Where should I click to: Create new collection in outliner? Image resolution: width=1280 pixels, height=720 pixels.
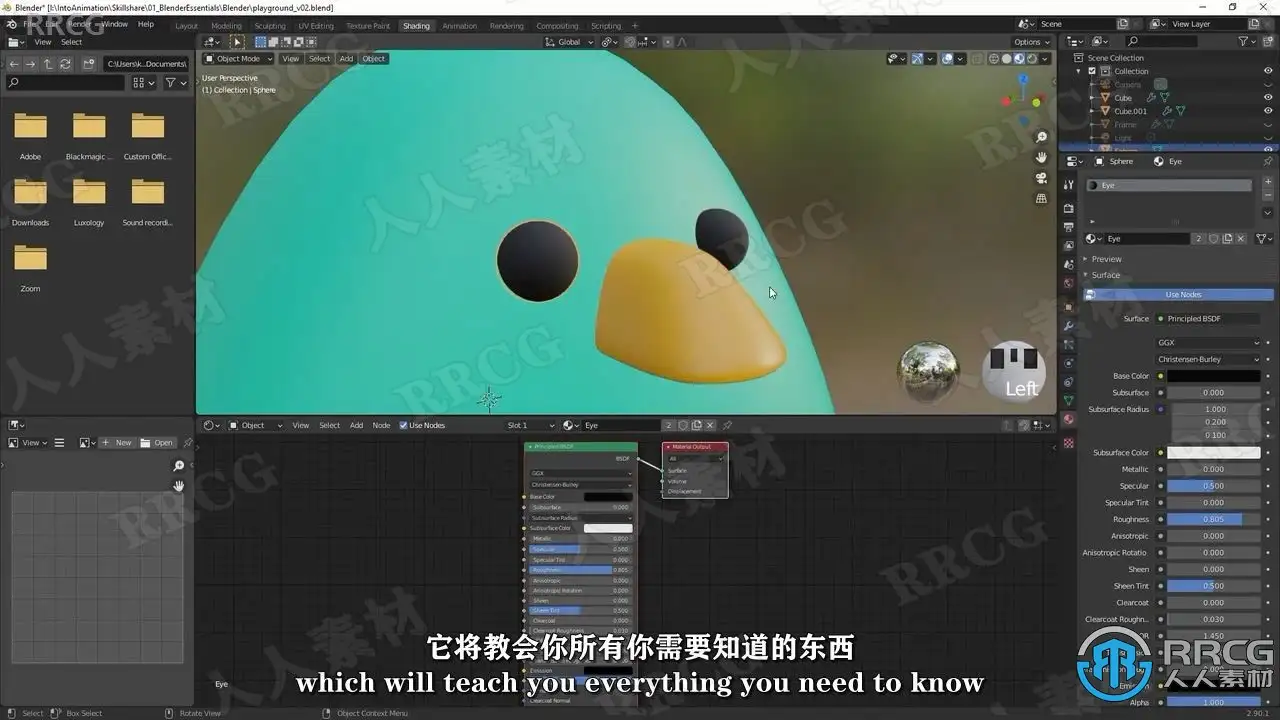(x=1268, y=41)
